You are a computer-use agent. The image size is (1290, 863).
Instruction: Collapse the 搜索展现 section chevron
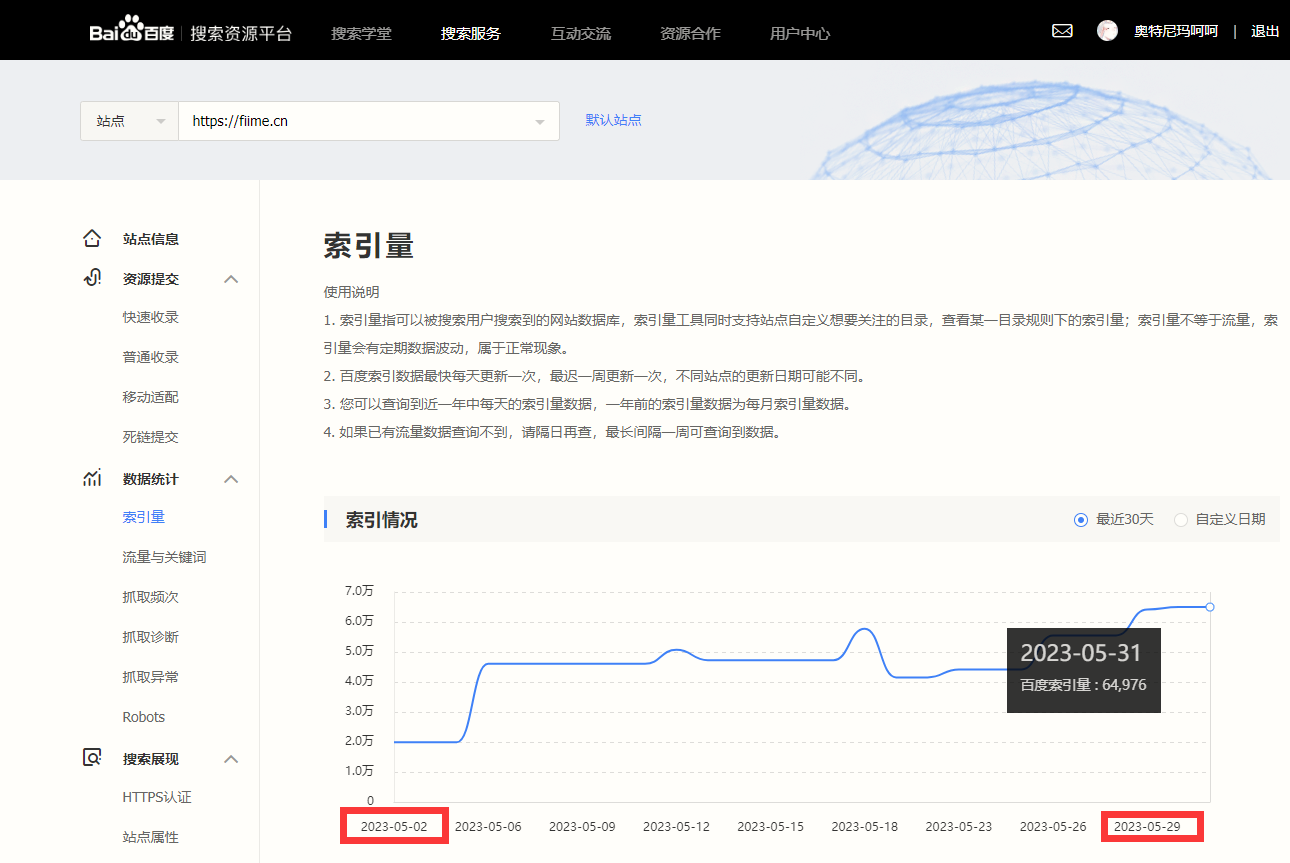[x=231, y=759]
